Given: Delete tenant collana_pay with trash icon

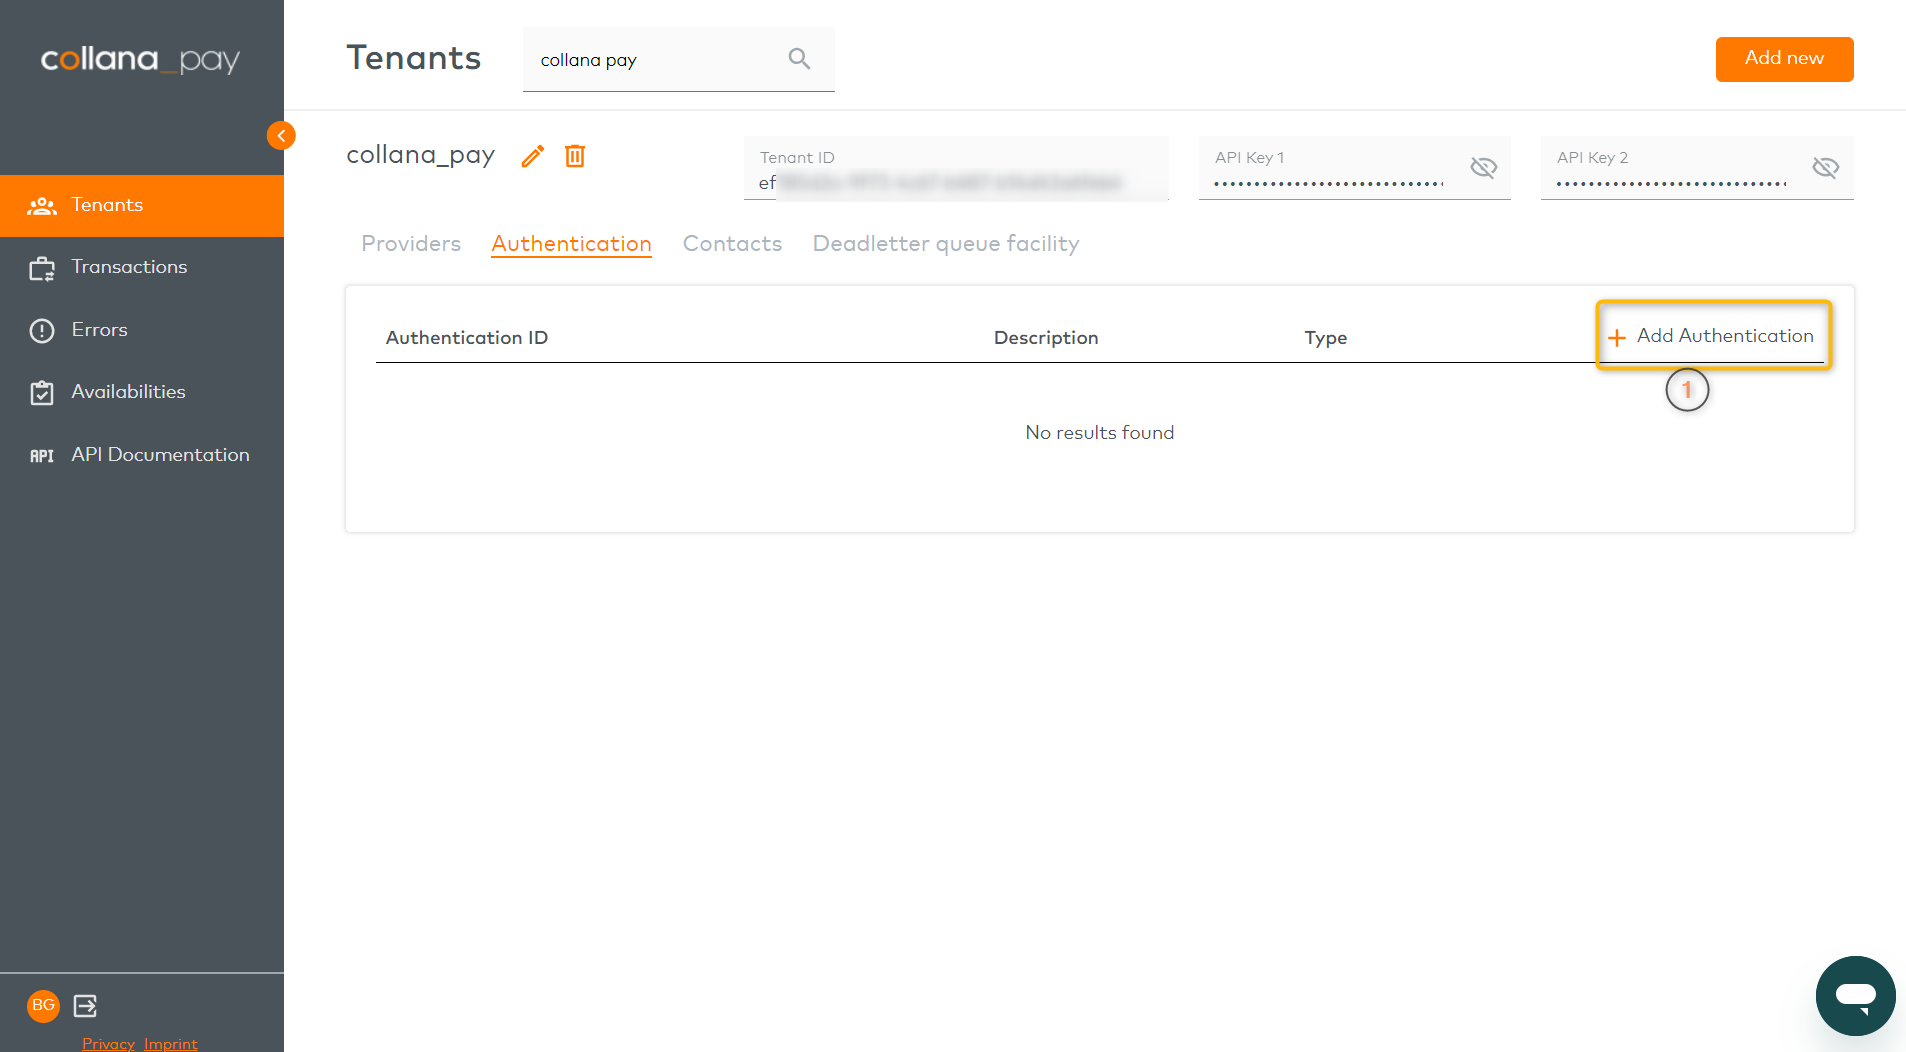Looking at the screenshot, I should 575,156.
